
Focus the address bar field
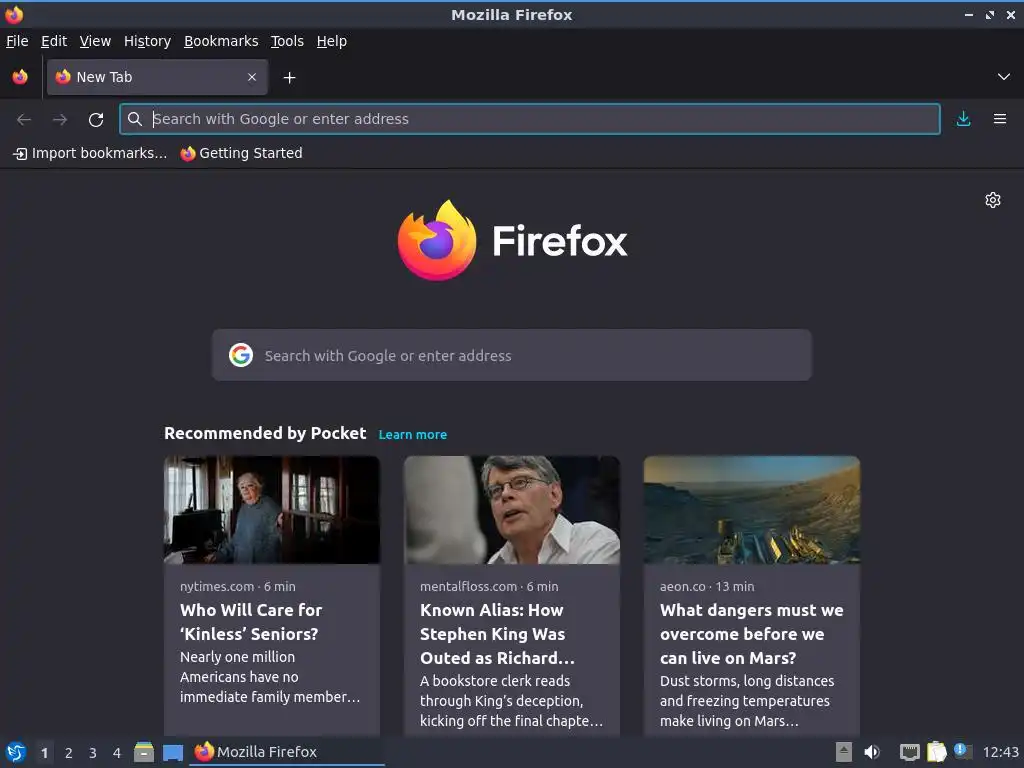(530, 119)
